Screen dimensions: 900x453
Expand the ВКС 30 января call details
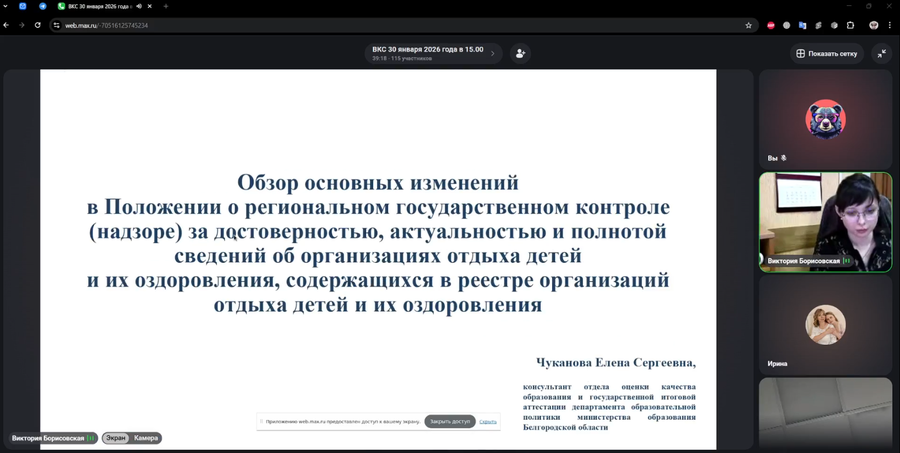coord(492,53)
